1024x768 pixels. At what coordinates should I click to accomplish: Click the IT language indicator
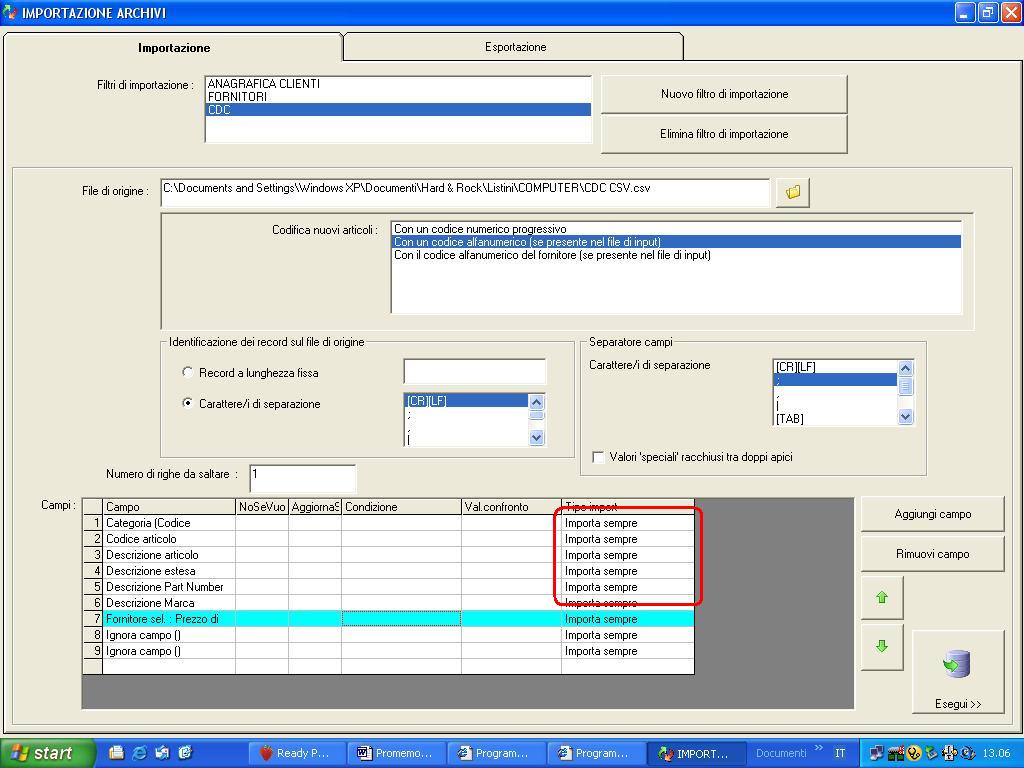(x=840, y=753)
